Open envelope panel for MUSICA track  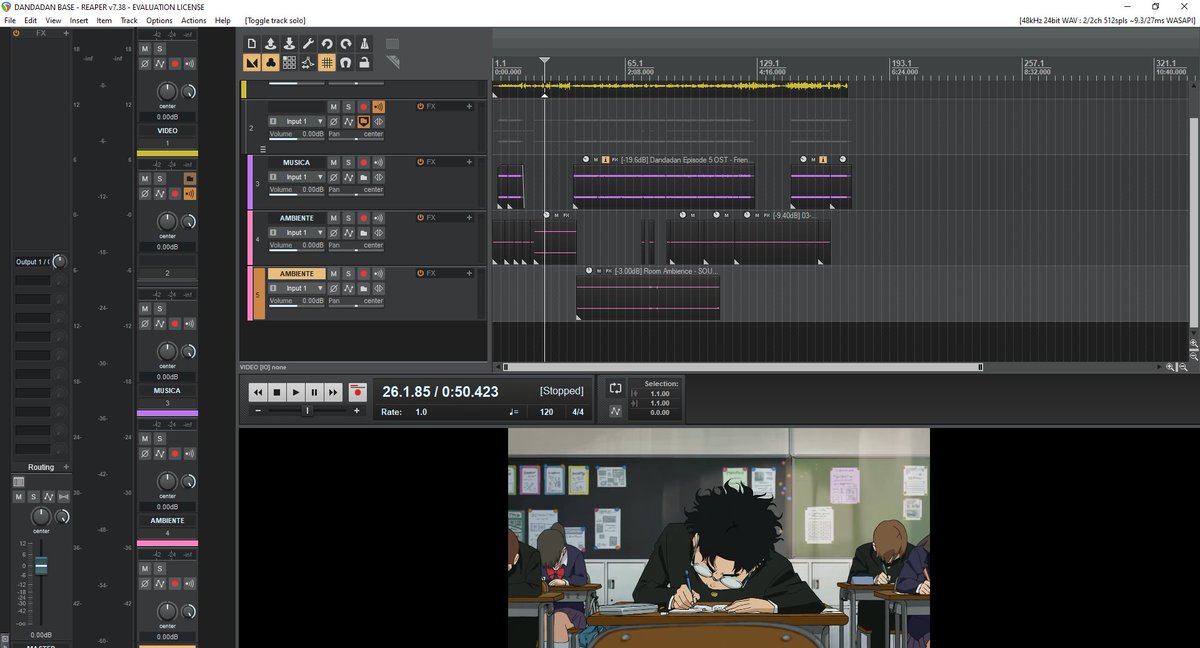pos(348,177)
